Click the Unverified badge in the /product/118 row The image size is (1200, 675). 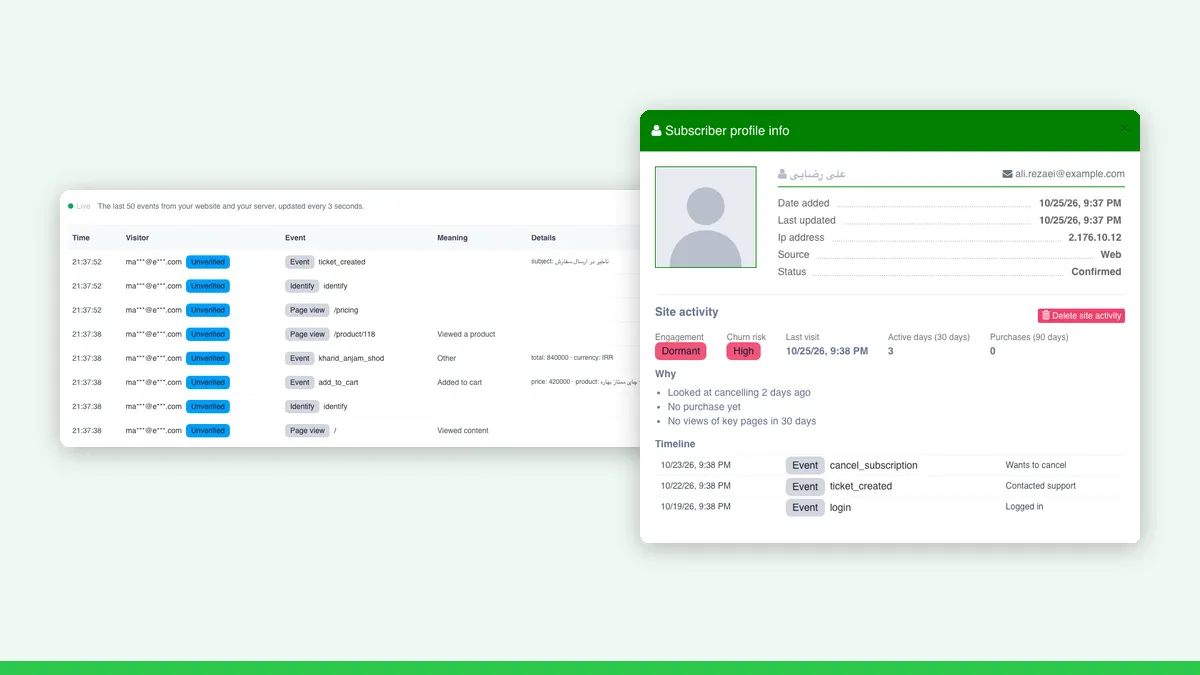point(208,334)
